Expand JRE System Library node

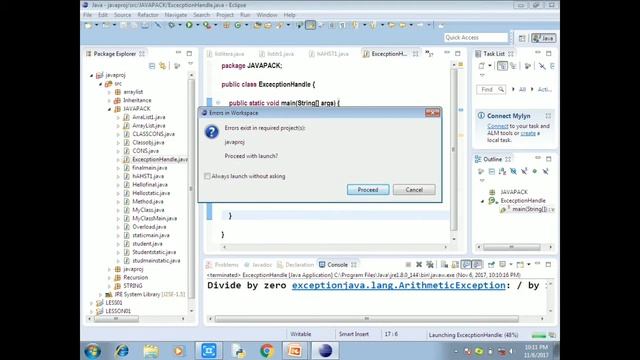click(100, 294)
